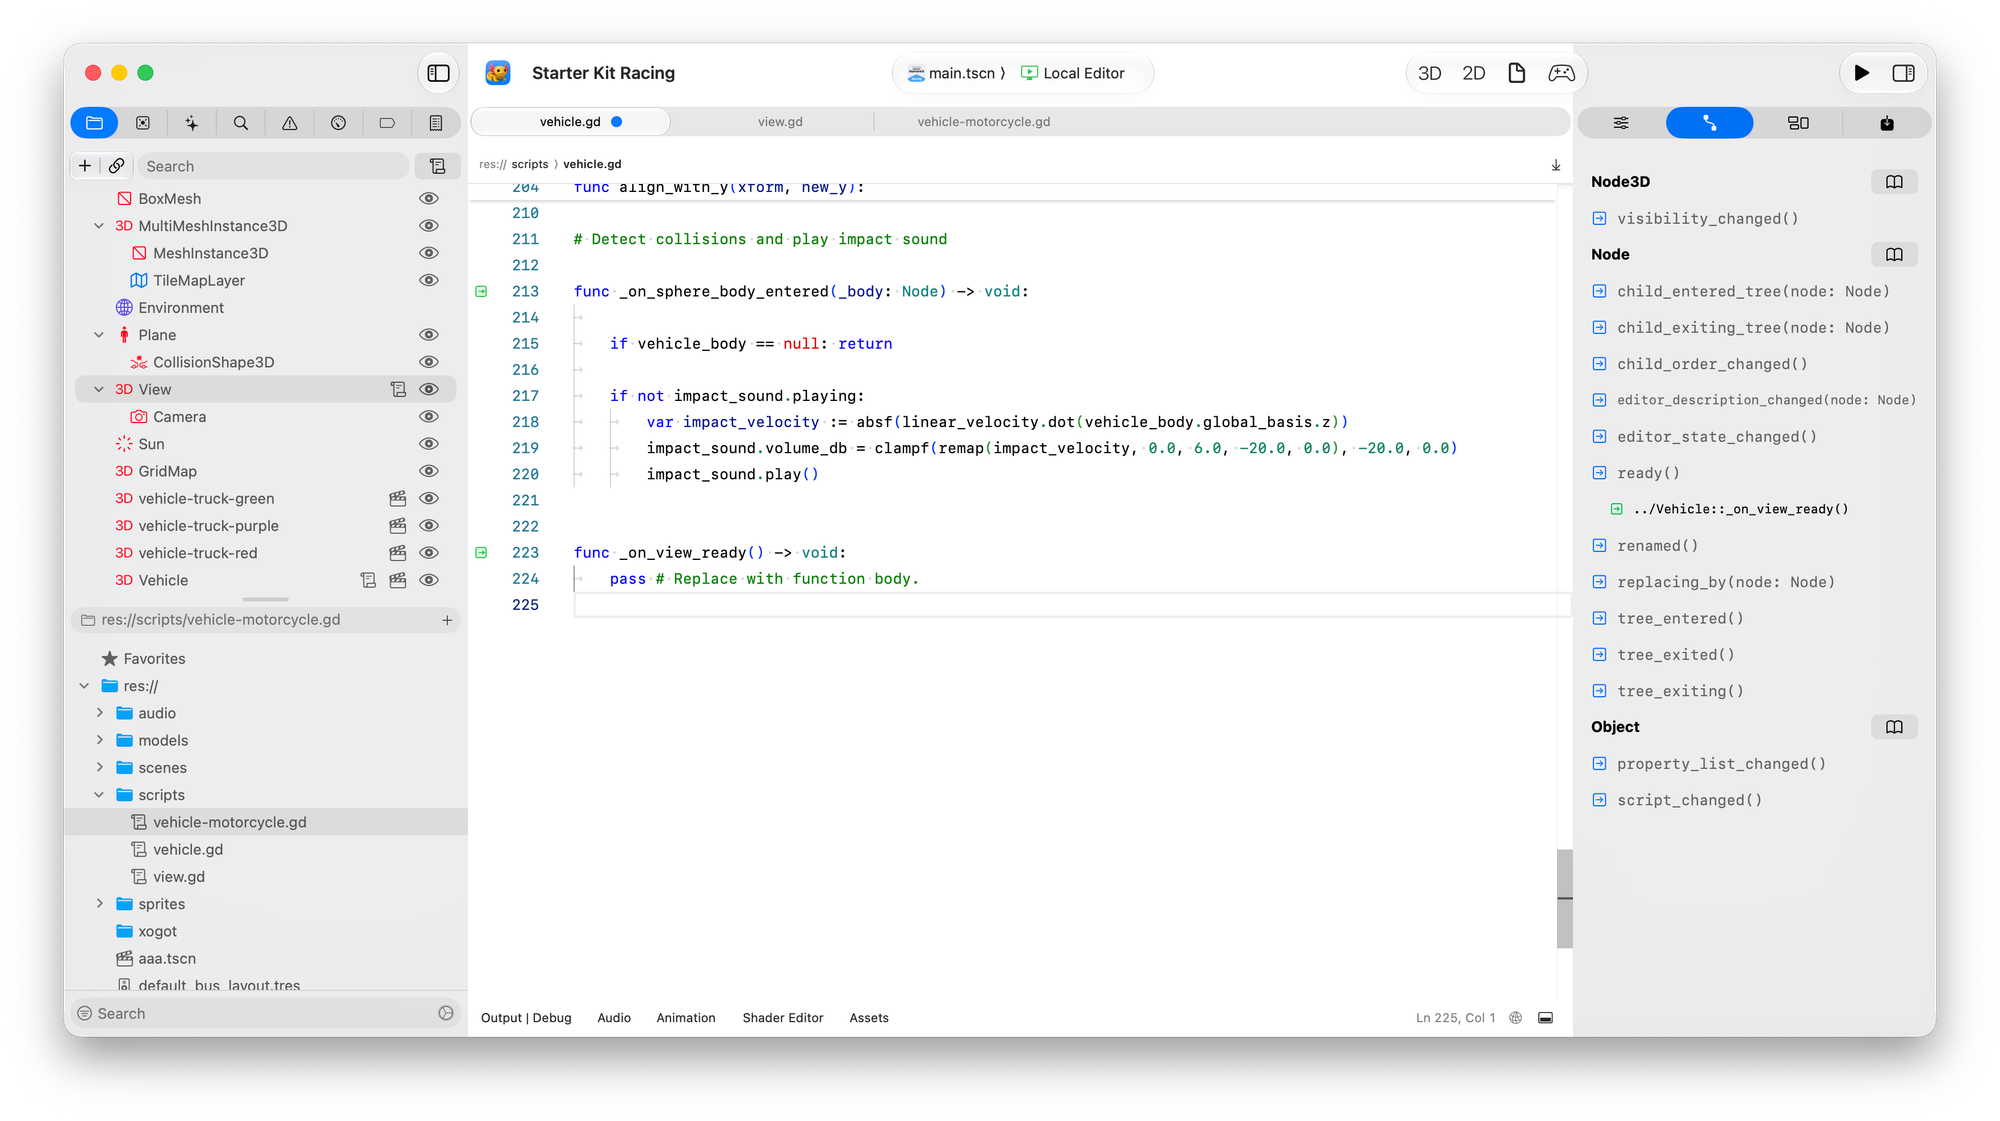Click the sparkle navigator icon

pyautogui.click(x=192, y=123)
